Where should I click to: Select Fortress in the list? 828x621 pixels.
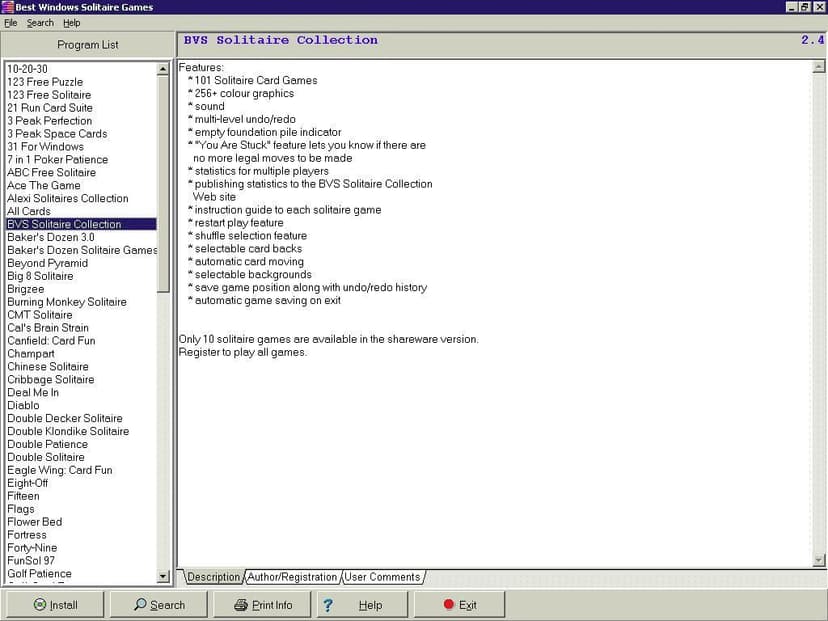(x=81, y=534)
